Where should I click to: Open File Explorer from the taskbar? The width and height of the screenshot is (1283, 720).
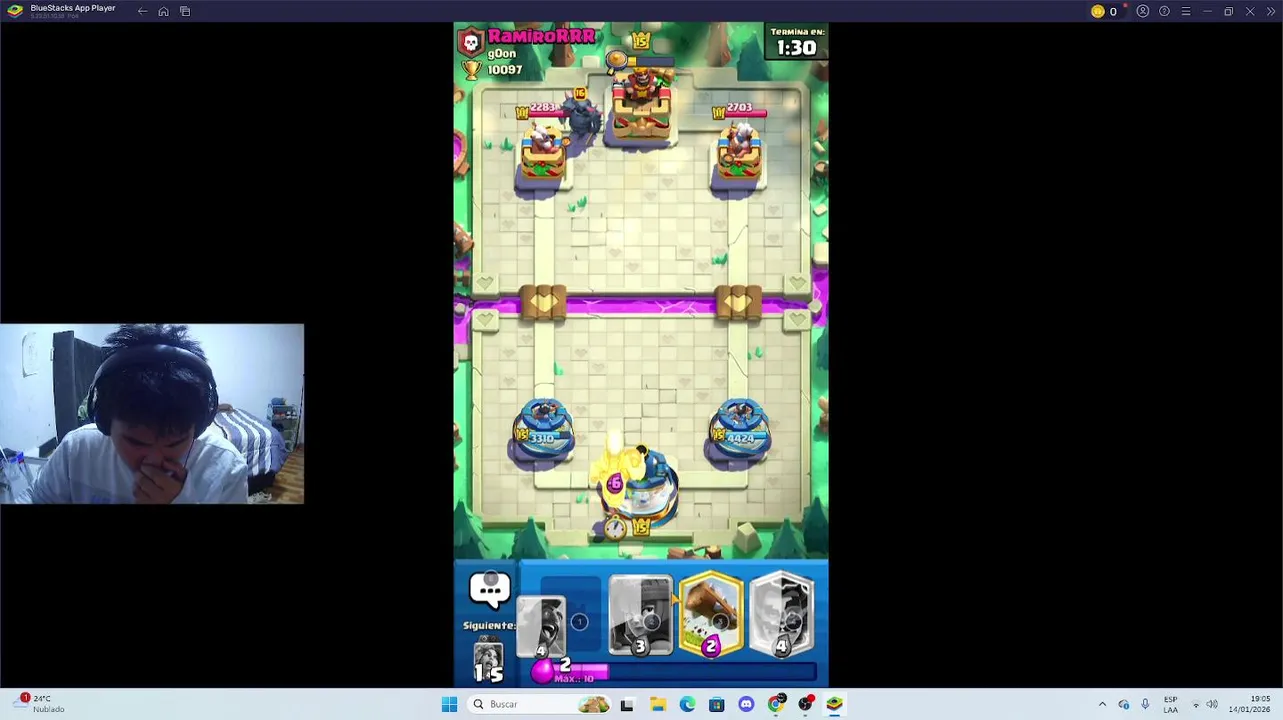(x=657, y=704)
